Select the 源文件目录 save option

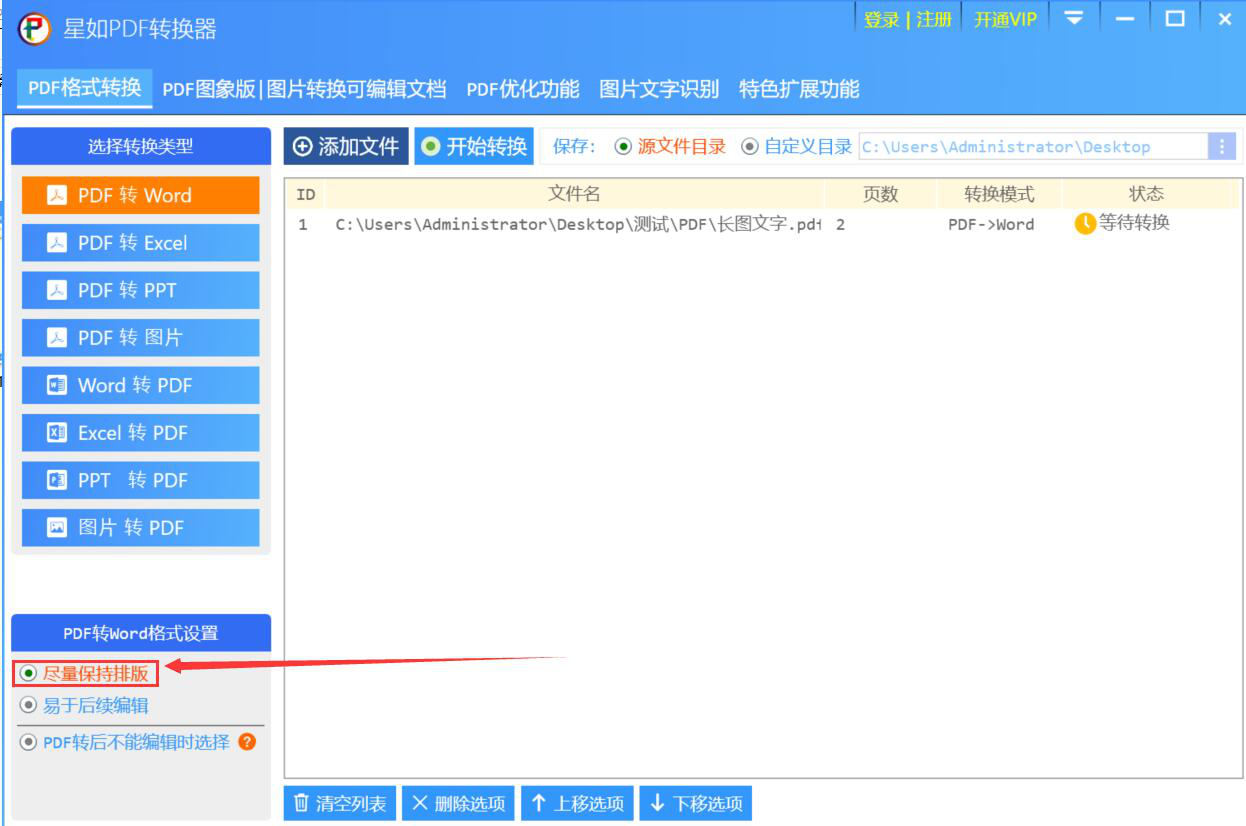670,147
